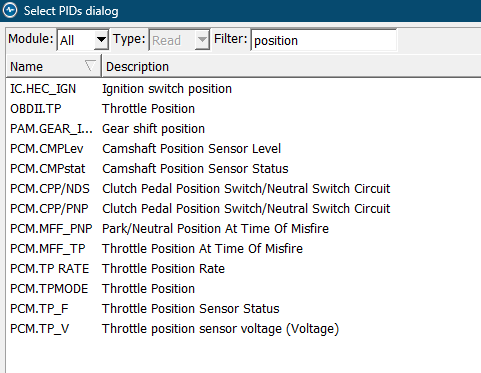Image resolution: width=481 pixels, height=373 pixels.
Task: Select the IC.HEC_IGN row
Action: pos(243,89)
